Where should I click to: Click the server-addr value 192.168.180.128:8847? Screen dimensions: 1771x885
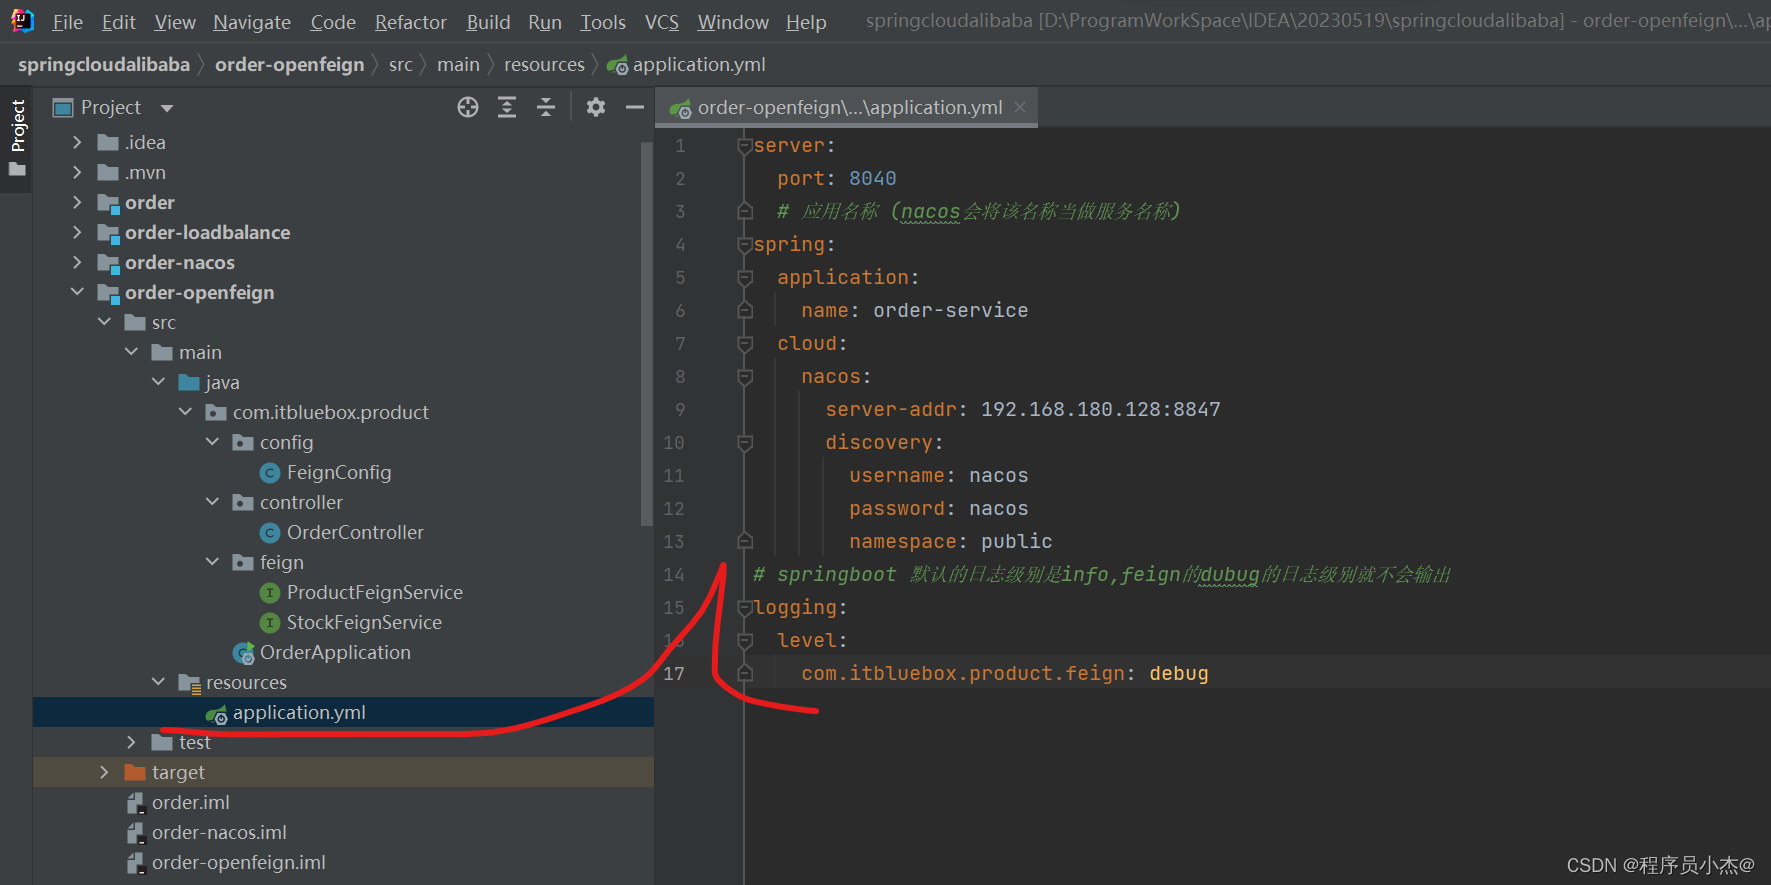pyautogui.click(x=1101, y=410)
